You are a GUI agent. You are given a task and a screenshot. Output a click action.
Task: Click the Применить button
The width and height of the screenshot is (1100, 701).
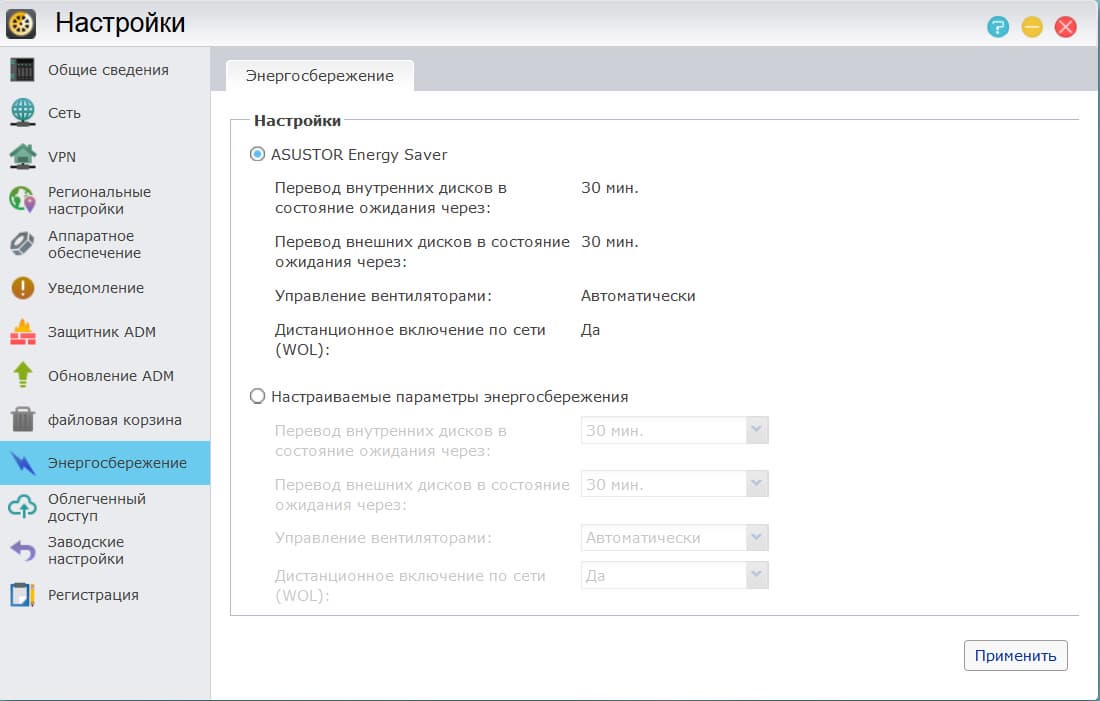(1015, 656)
